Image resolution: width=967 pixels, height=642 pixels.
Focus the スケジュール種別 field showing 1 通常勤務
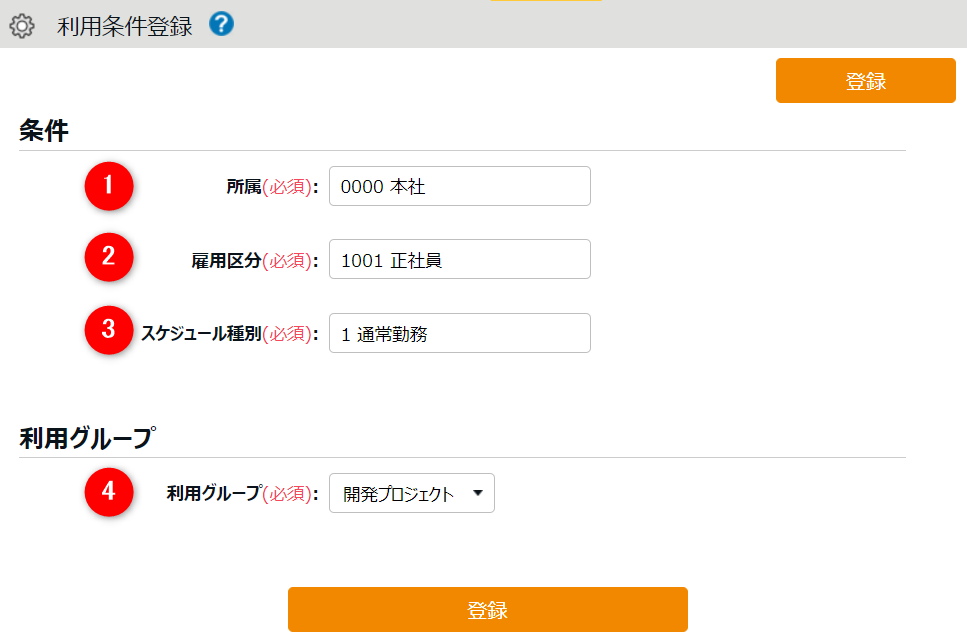459,334
